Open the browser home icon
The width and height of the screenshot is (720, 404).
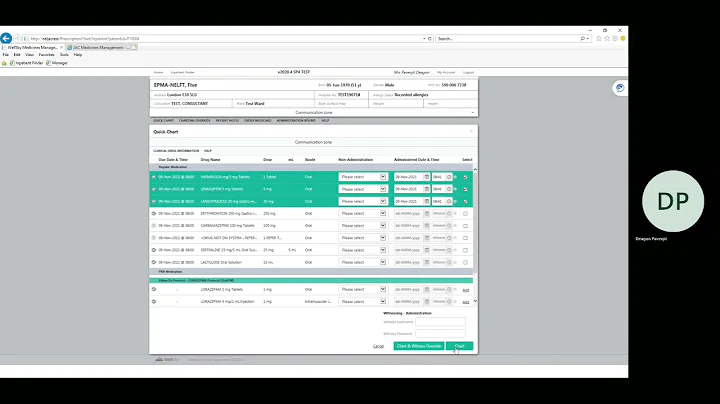tap(599, 39)
